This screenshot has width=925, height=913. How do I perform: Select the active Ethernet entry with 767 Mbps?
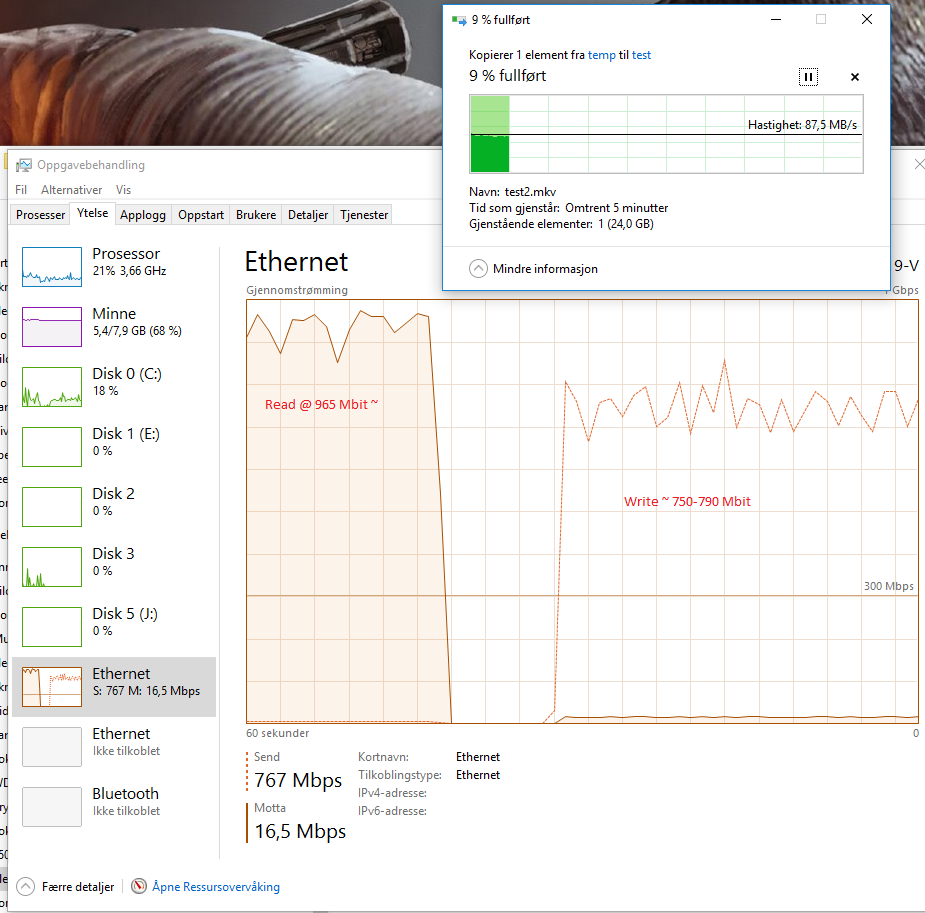[114, 687]
